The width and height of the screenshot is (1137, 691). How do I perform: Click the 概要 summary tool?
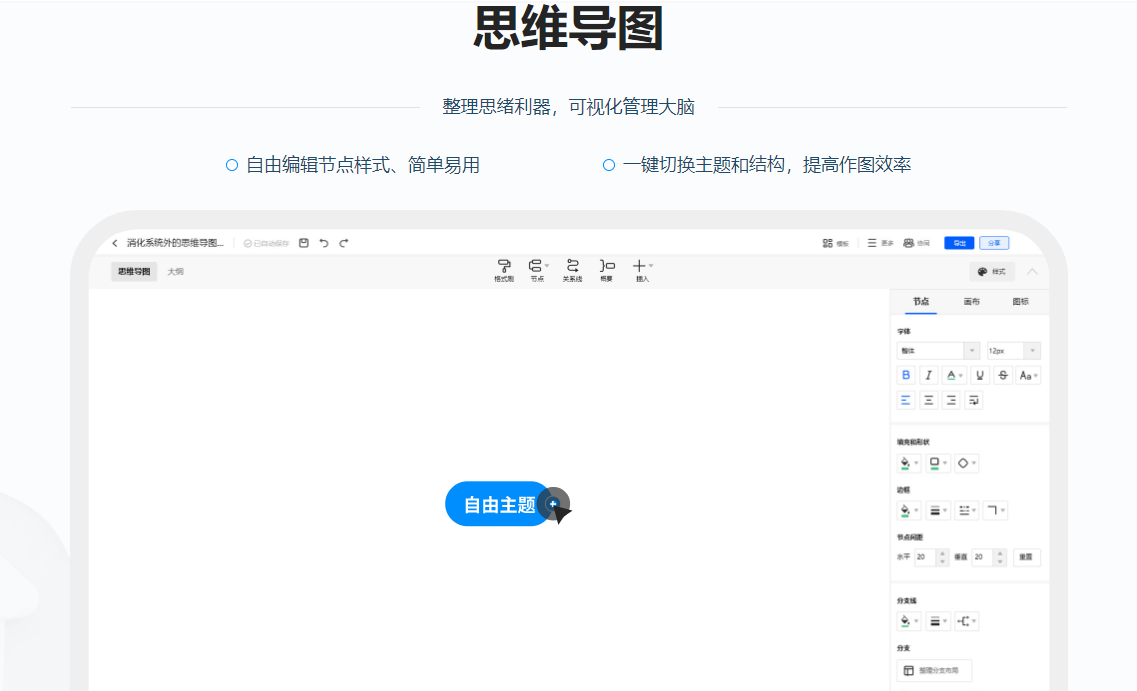click(x=605, y=270)
